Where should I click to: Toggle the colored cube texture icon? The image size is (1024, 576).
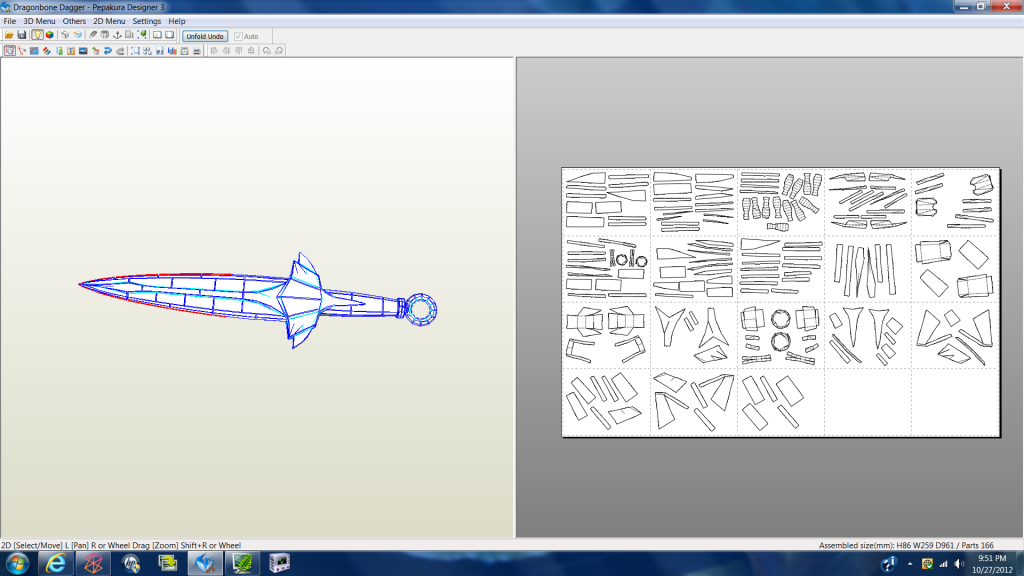50,35
